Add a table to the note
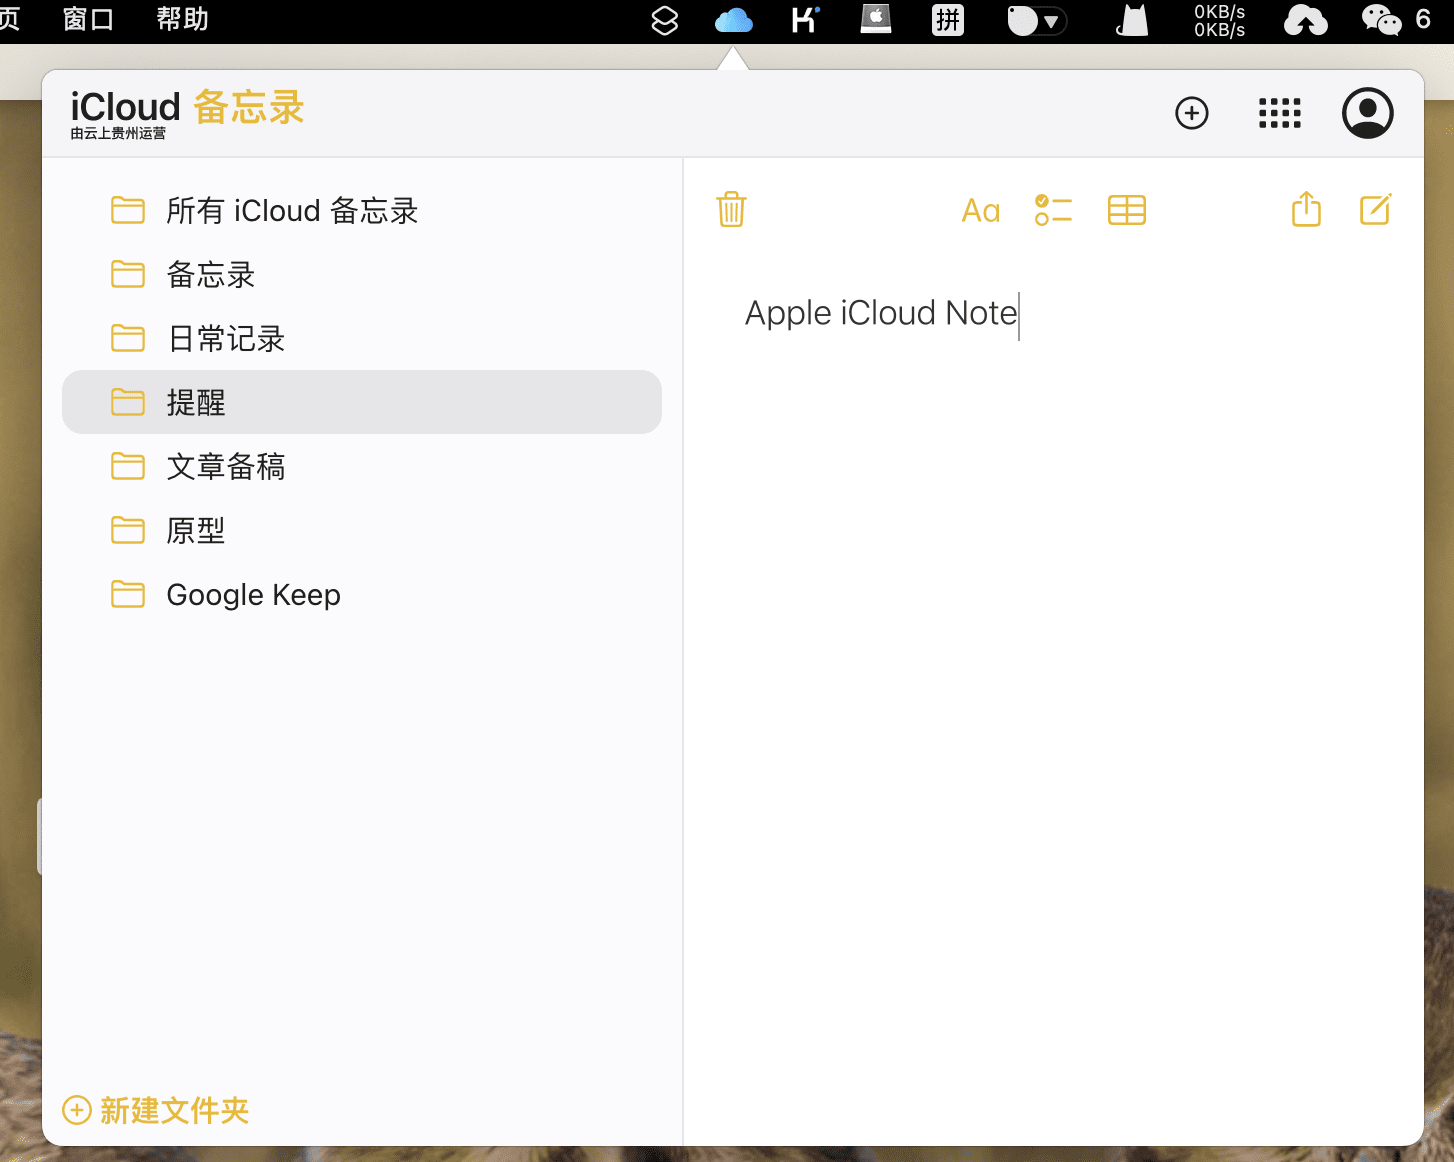The width and height of the screenshot is (1454, 1162). click(x=1126, y=210)
